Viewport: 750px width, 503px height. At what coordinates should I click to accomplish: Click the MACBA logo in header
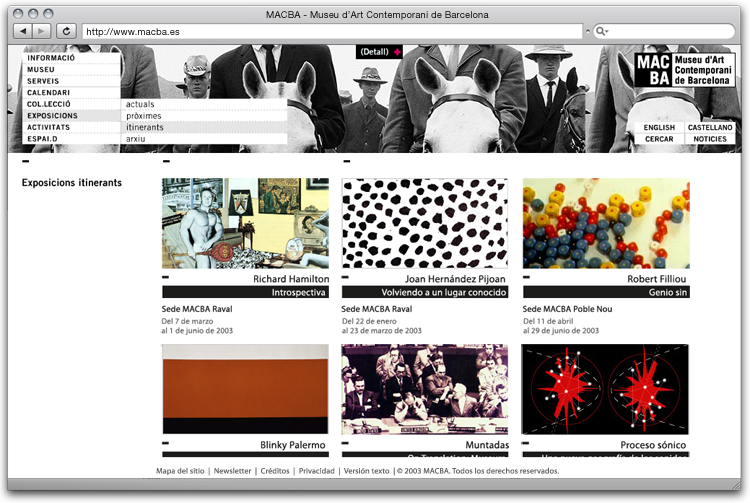685,70
